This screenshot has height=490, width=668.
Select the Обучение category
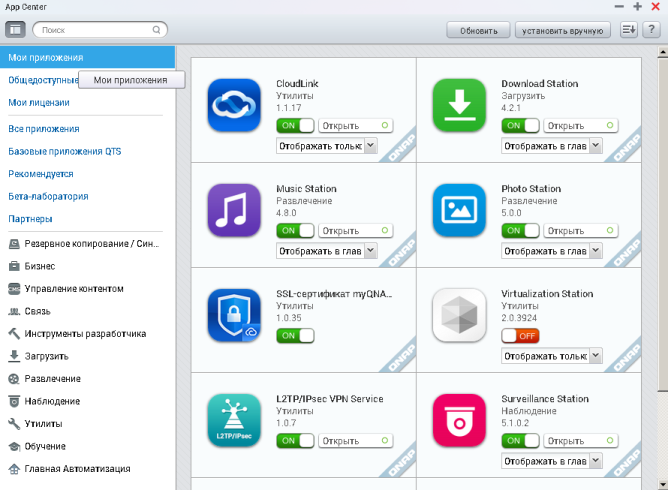click(x=37, y=447)
